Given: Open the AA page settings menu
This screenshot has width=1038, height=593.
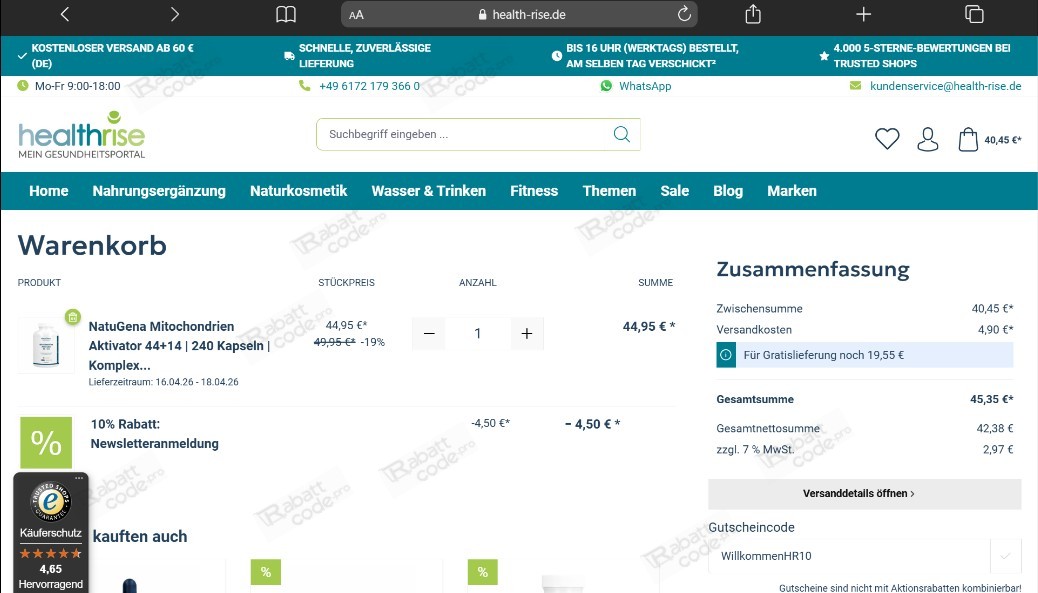Looking at the screenshot, I should [355, 14].
